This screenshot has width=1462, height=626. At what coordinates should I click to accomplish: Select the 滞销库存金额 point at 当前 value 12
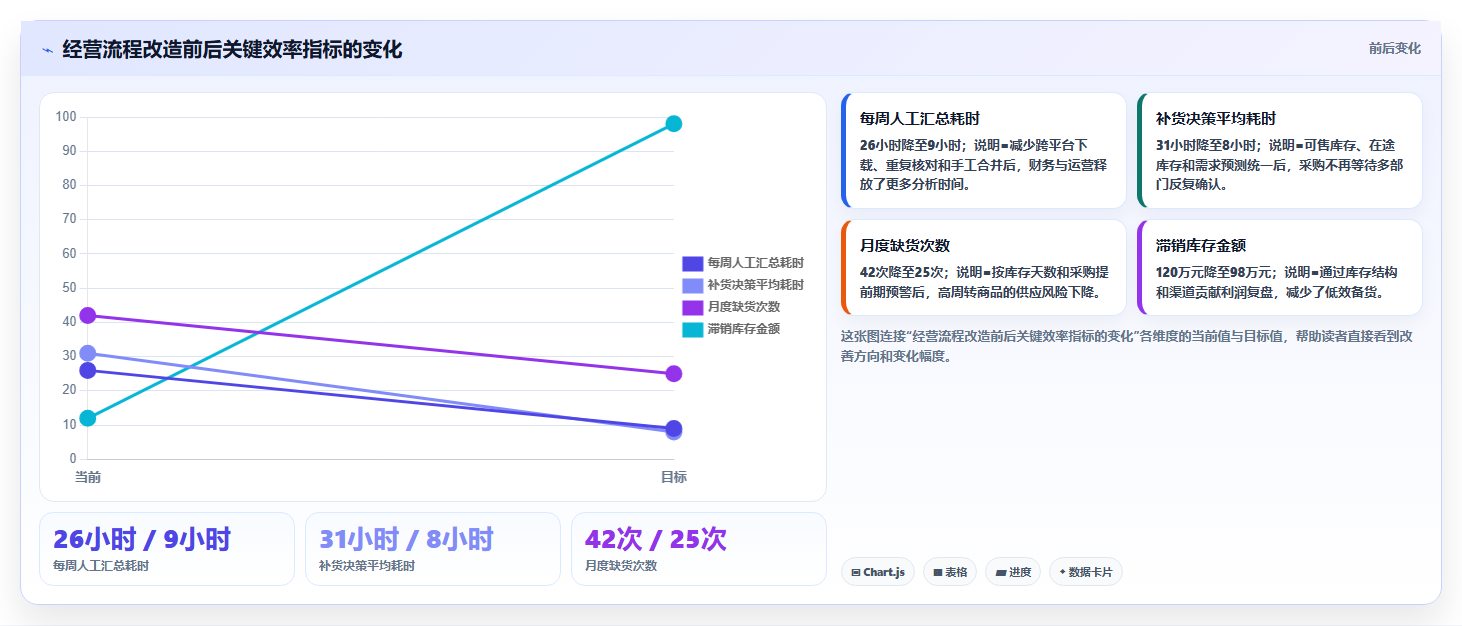point(88,418)
